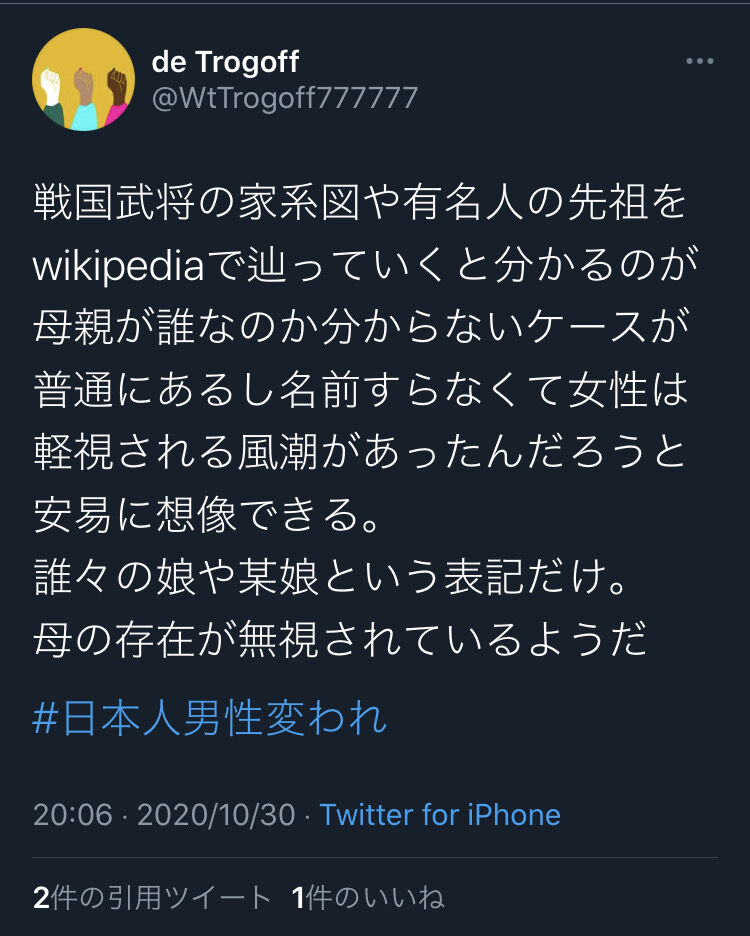
Task: Open profile via display name de Trogoff
Action: pyautogui.click(x=225, y=61)
